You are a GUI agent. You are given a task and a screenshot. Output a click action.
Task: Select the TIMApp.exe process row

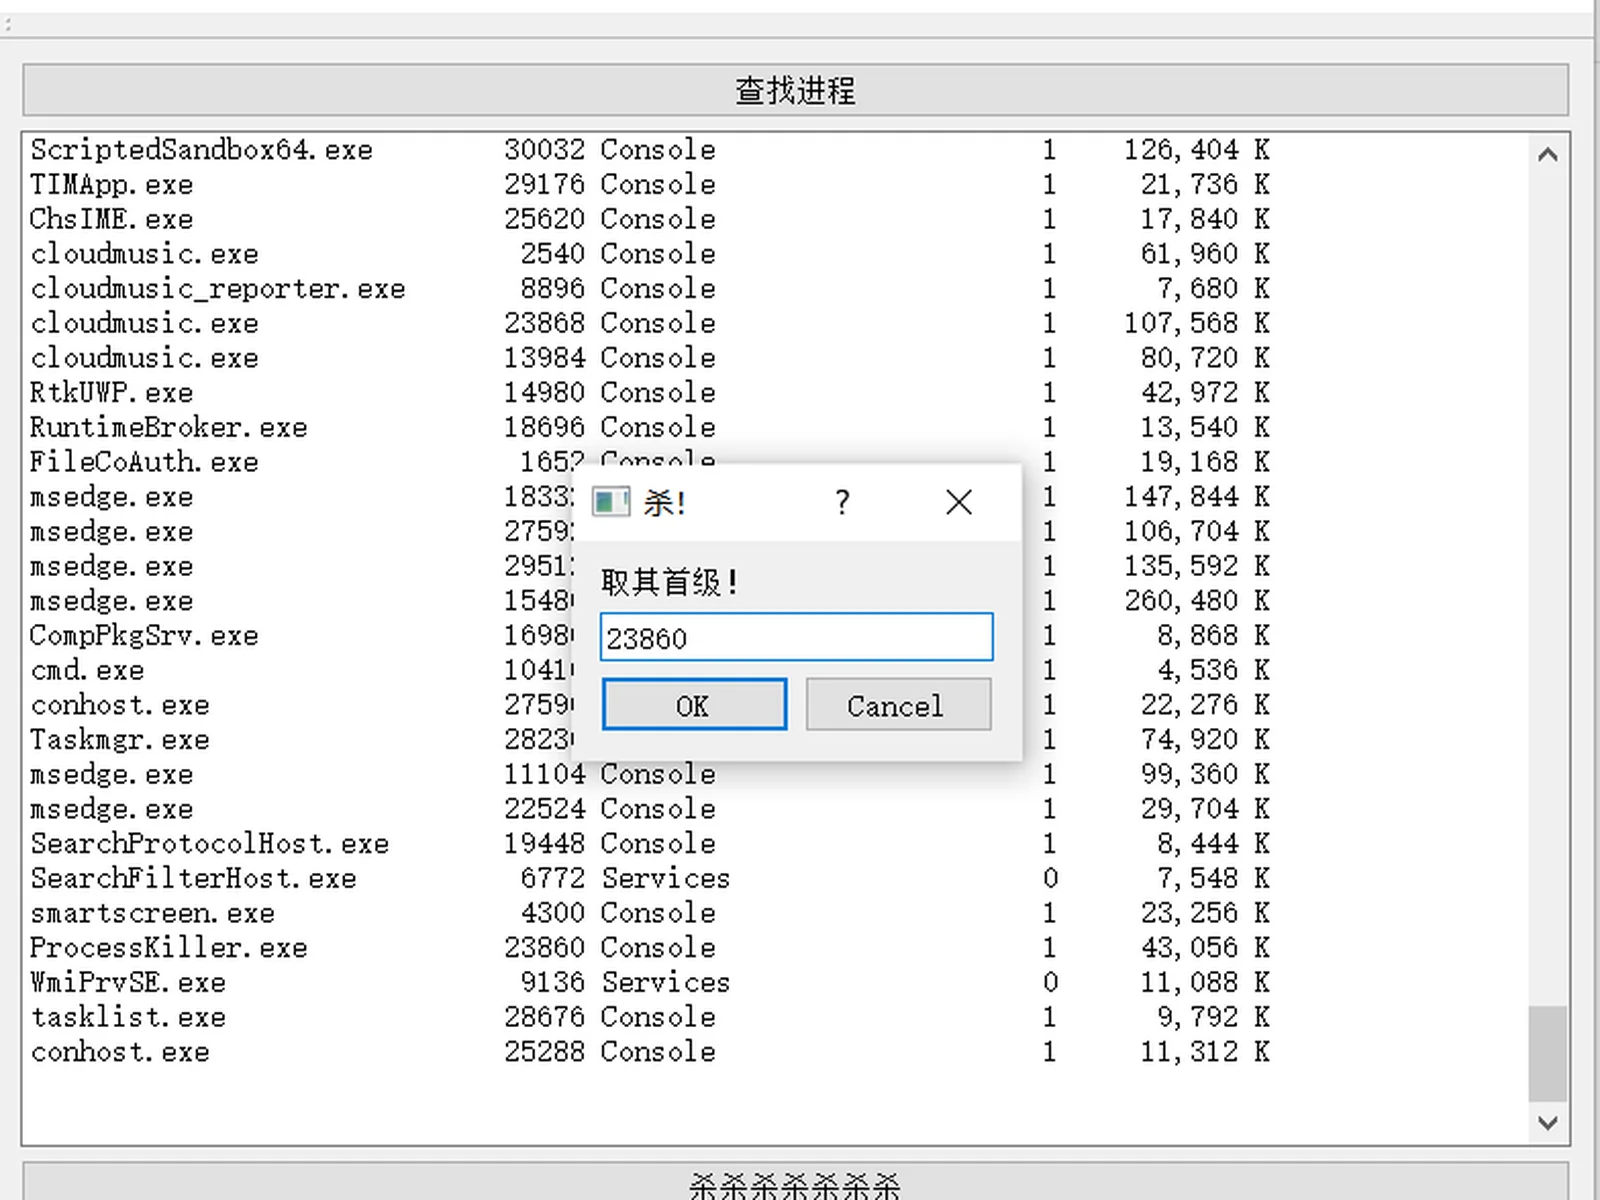(x=650, y=185)
